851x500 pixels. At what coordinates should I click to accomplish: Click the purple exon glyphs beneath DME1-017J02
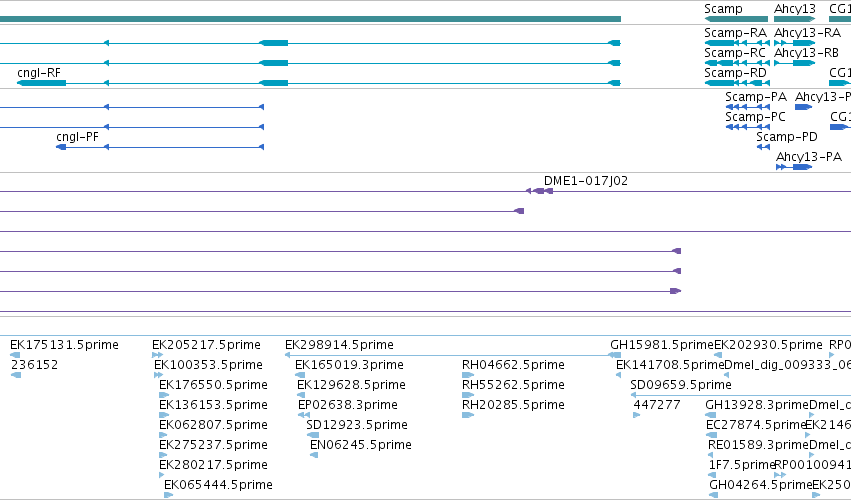click(x=539, y=191)
